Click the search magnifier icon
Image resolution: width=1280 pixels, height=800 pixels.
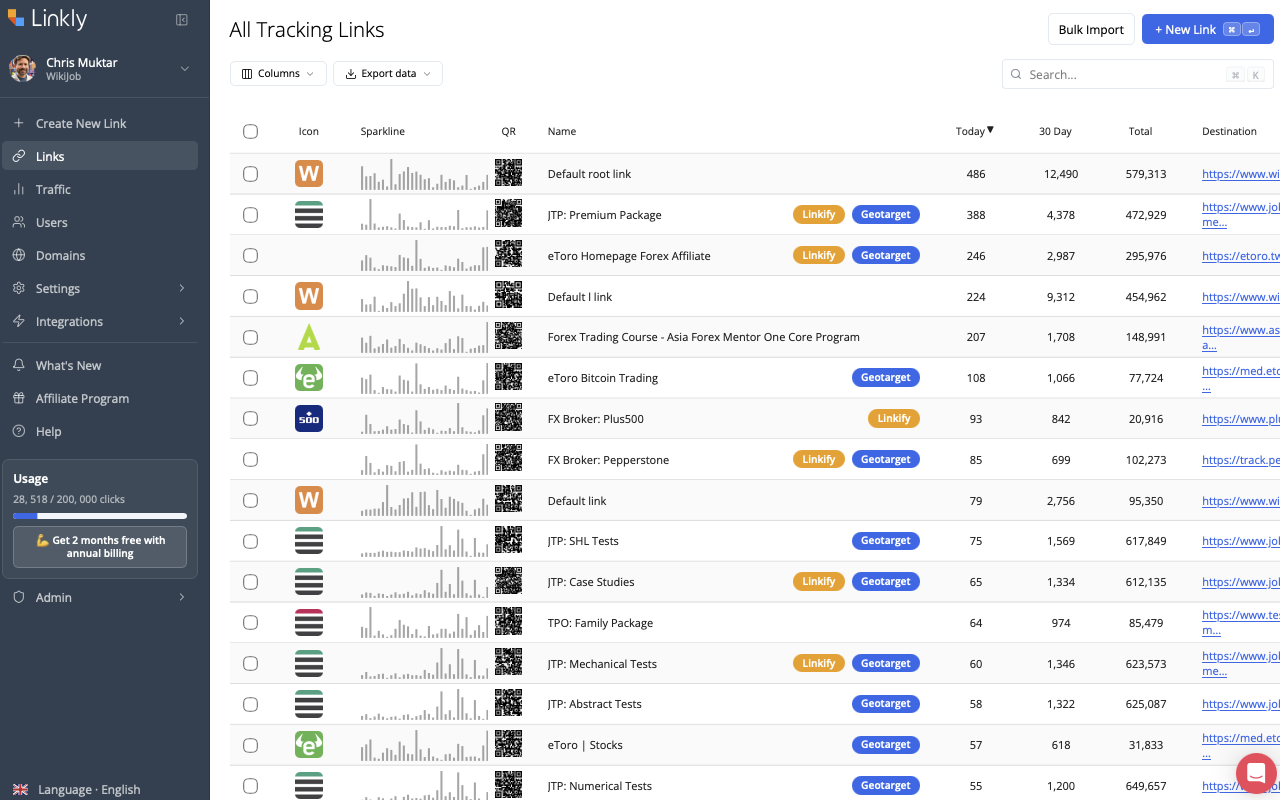click(x=1016, y=74)
